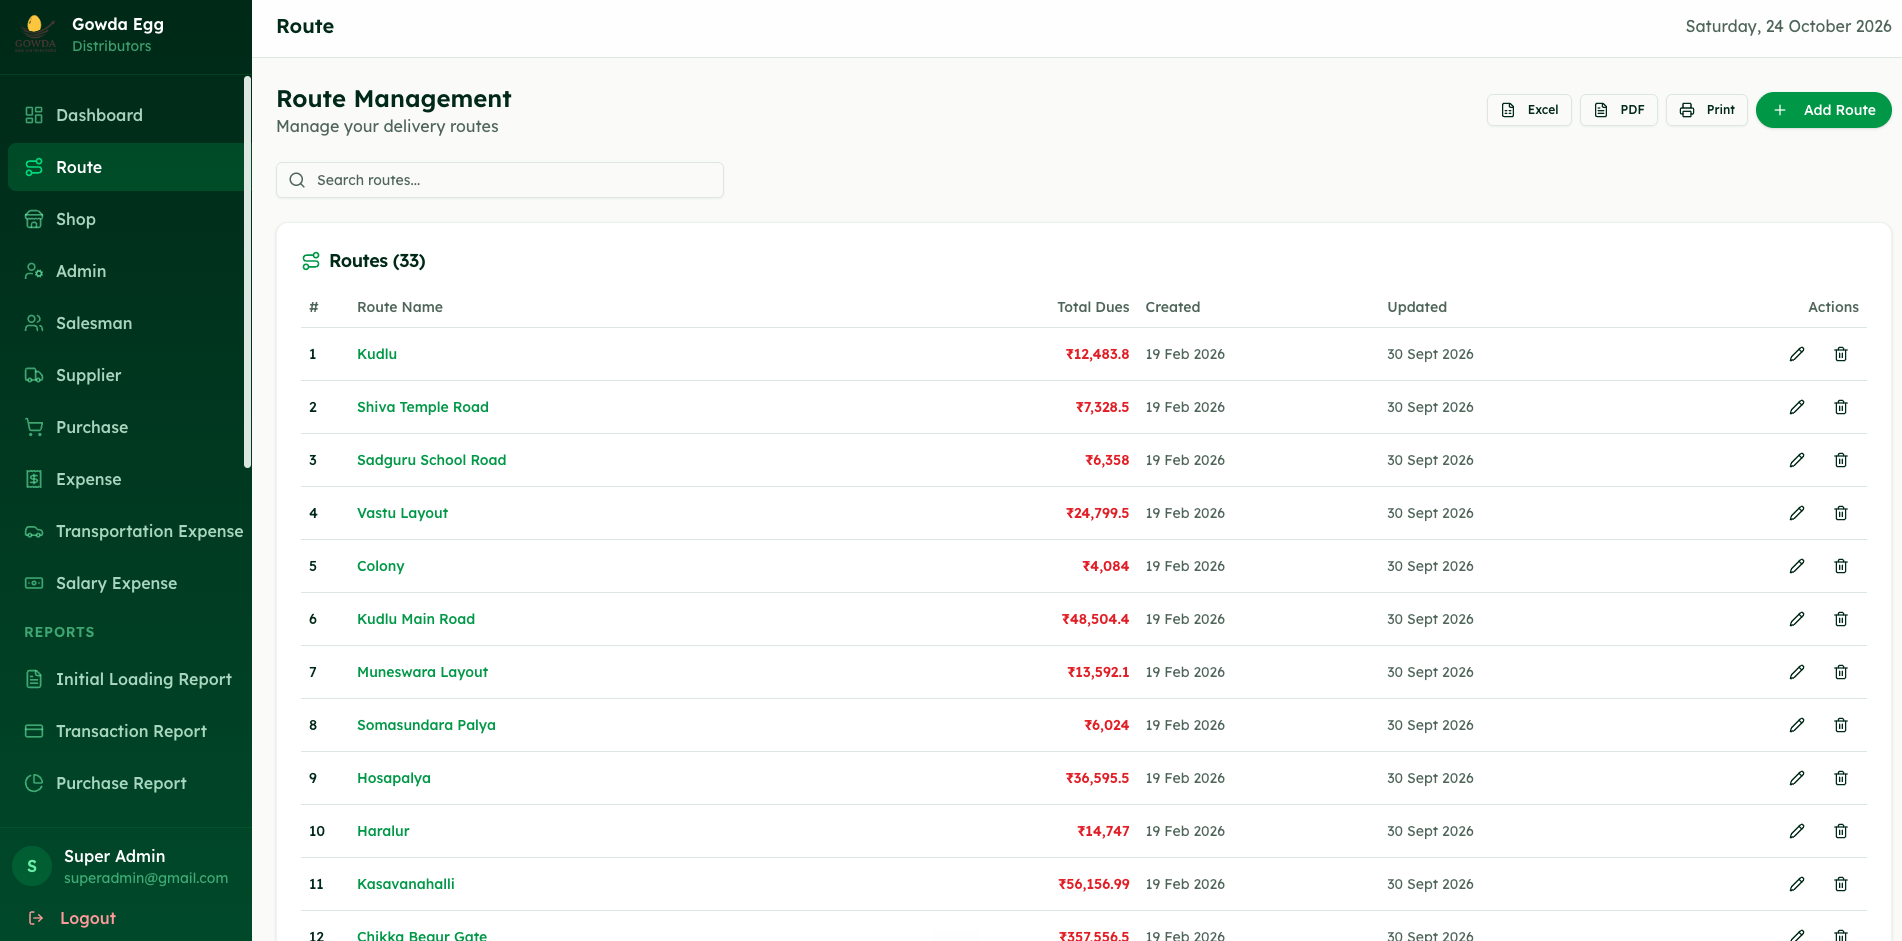Click the pencil icon for Shiva Temple Road
This screenshot has height=941, width=1902.
[x=1797, y=407]
